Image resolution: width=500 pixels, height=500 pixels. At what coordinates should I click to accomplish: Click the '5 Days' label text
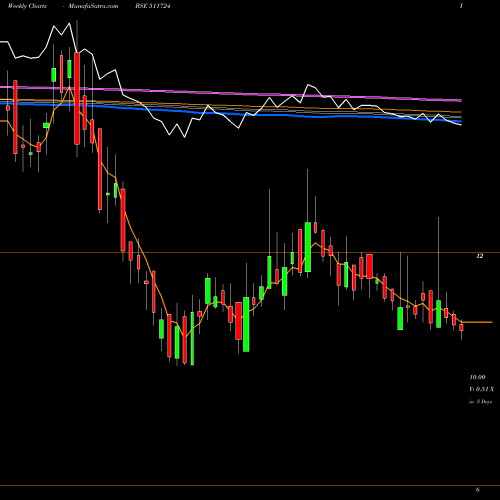pyautogui.click(x=484, y=402)
